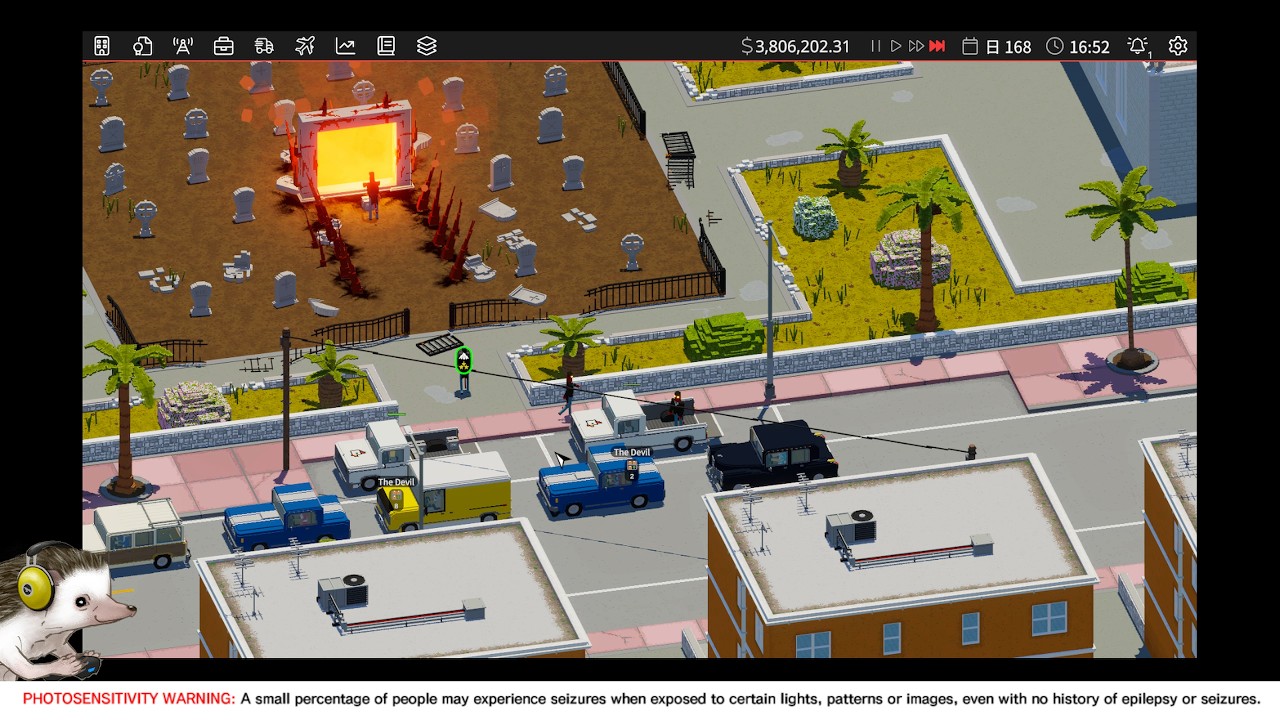Screen dimensions: 1280x720
Task: Select the black taxi cab
Action: pyautogui.click(x=772, y=454)
